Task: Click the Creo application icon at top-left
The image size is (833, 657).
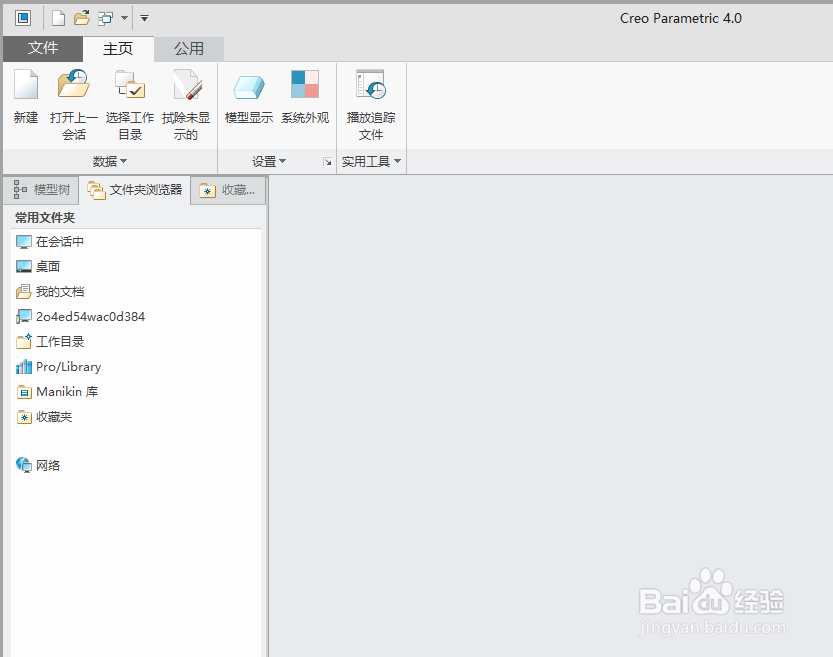Action: [x=23, y=19]
